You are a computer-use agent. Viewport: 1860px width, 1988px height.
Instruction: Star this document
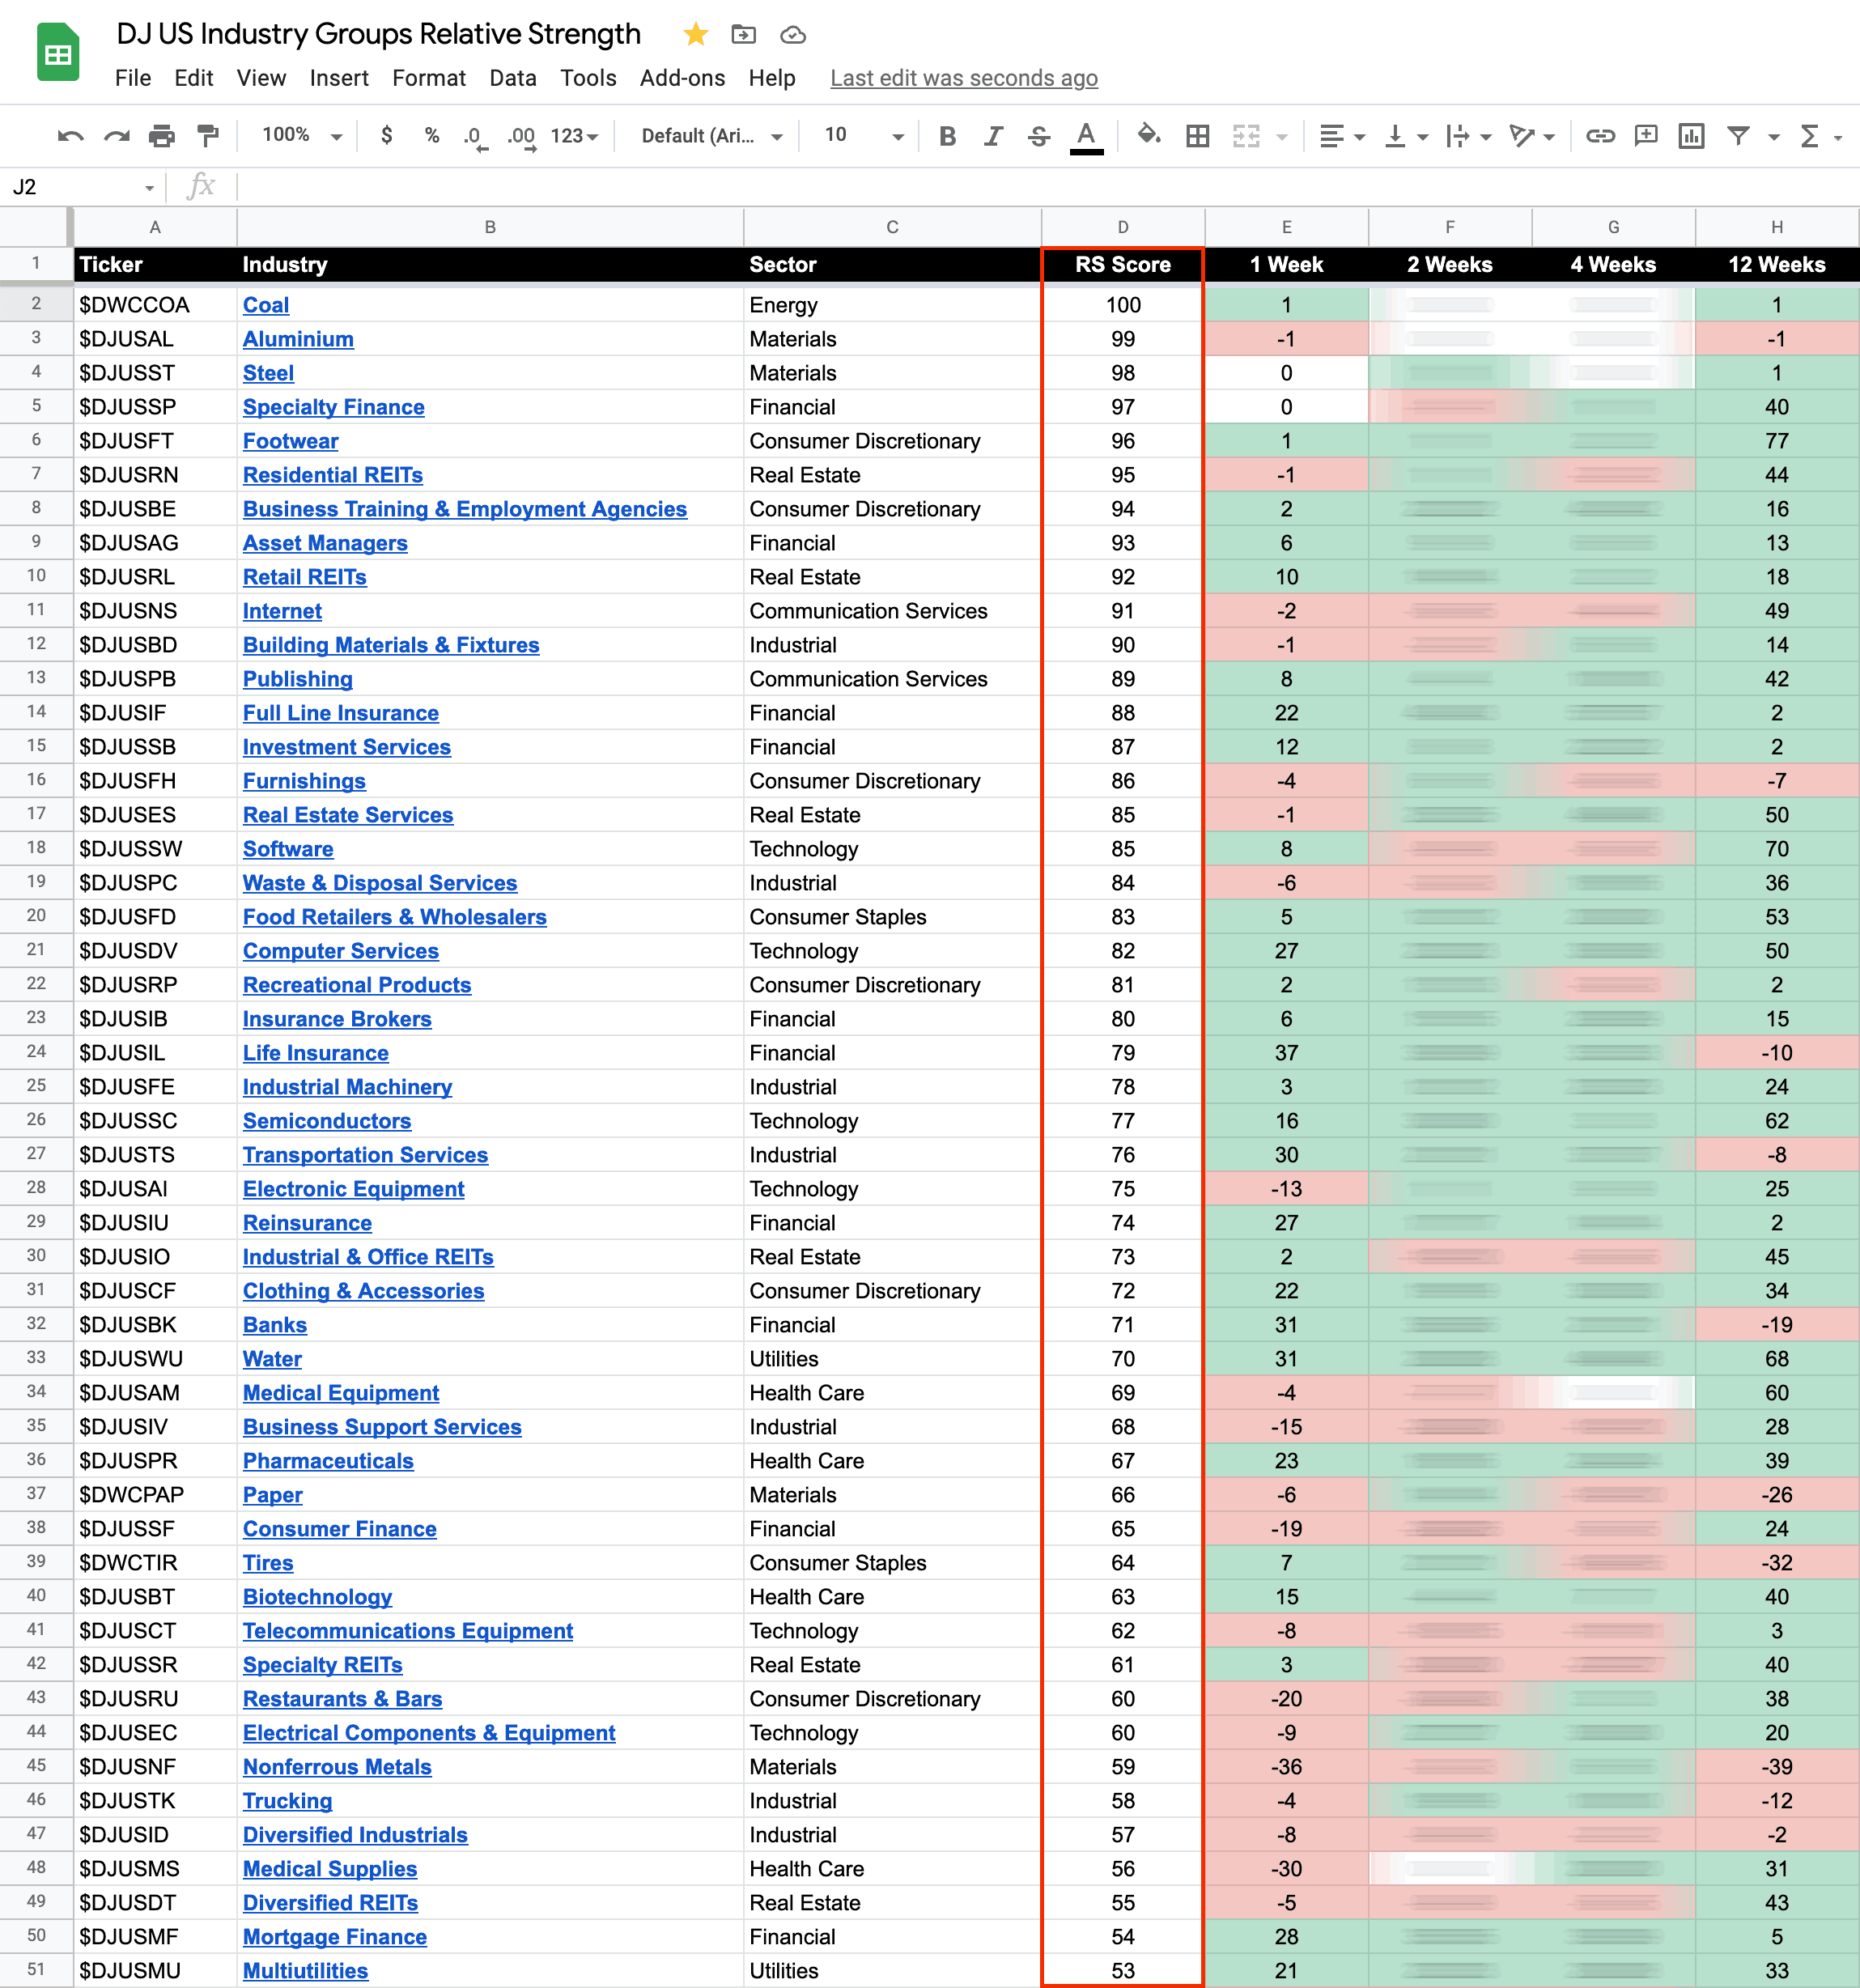pyautogui.click(x=696, y=35)
